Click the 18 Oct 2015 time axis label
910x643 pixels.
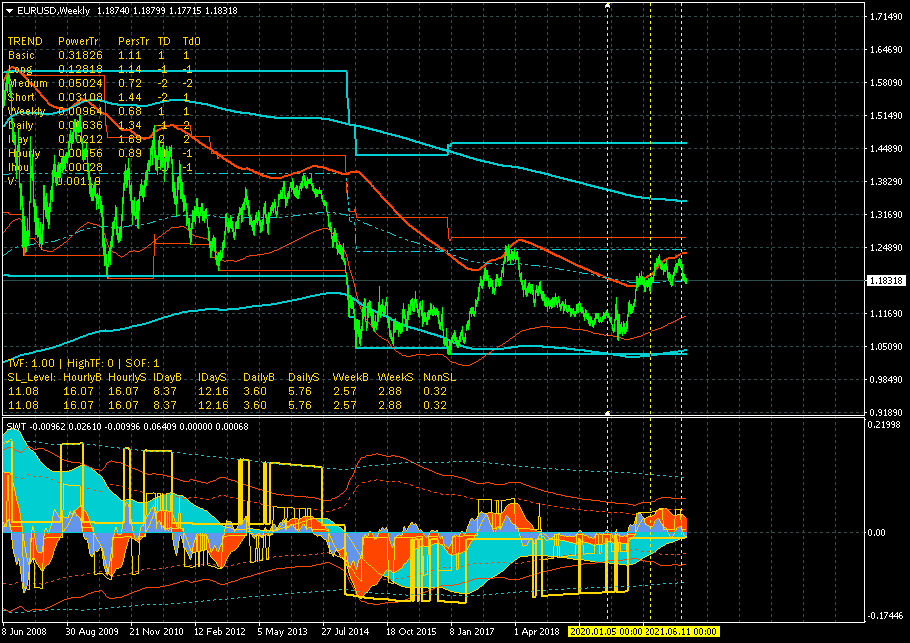pos(411,631)
